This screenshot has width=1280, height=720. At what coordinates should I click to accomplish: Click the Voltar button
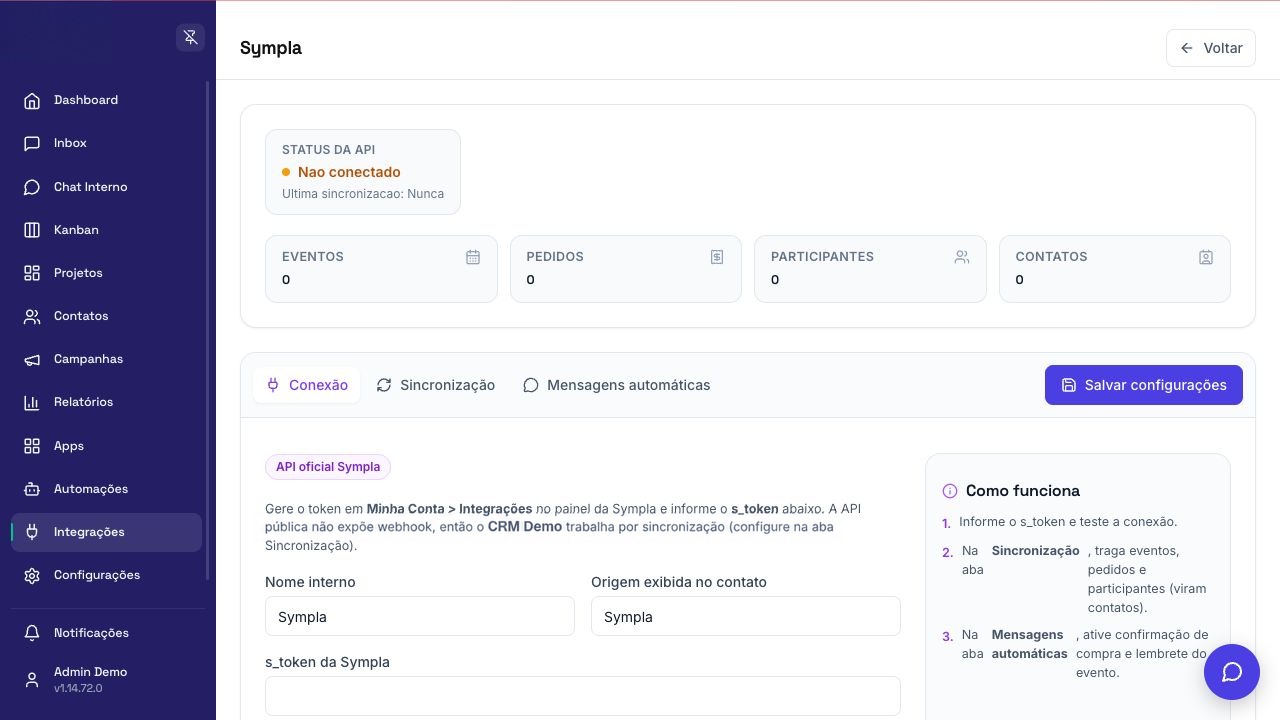(x=1210, y=48)
